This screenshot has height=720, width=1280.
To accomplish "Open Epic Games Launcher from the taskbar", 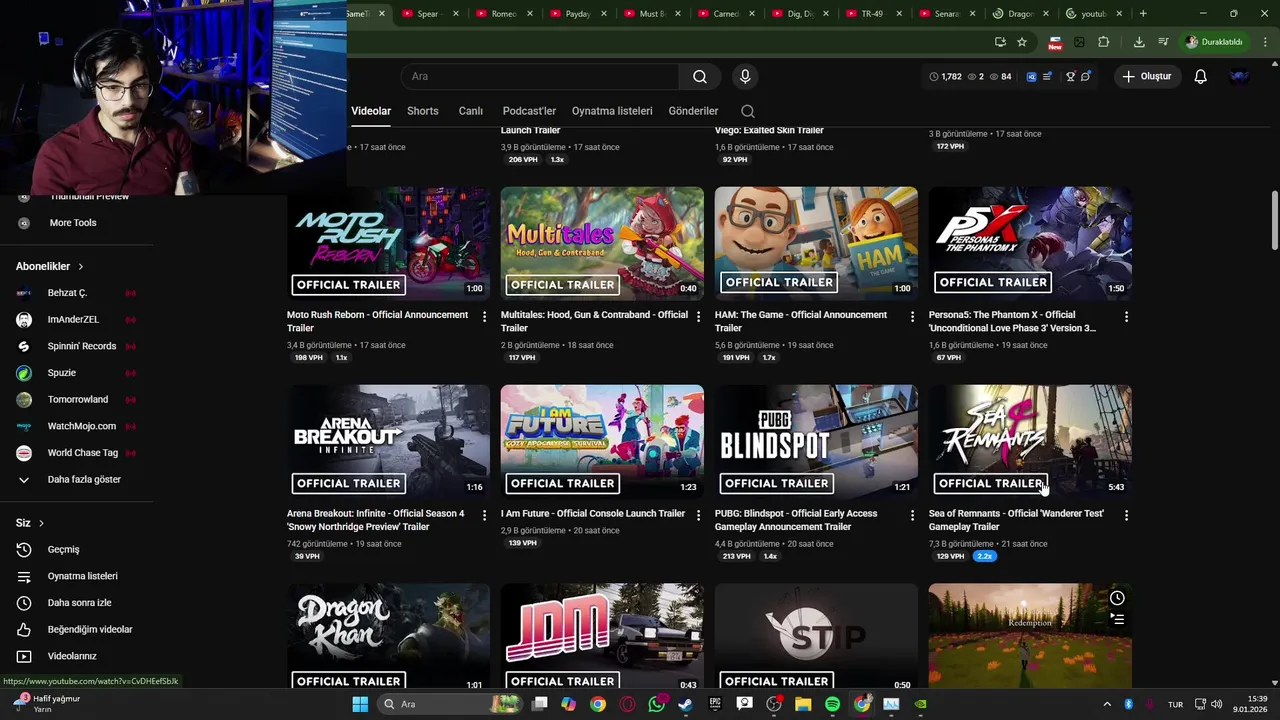I will (715, 704).
